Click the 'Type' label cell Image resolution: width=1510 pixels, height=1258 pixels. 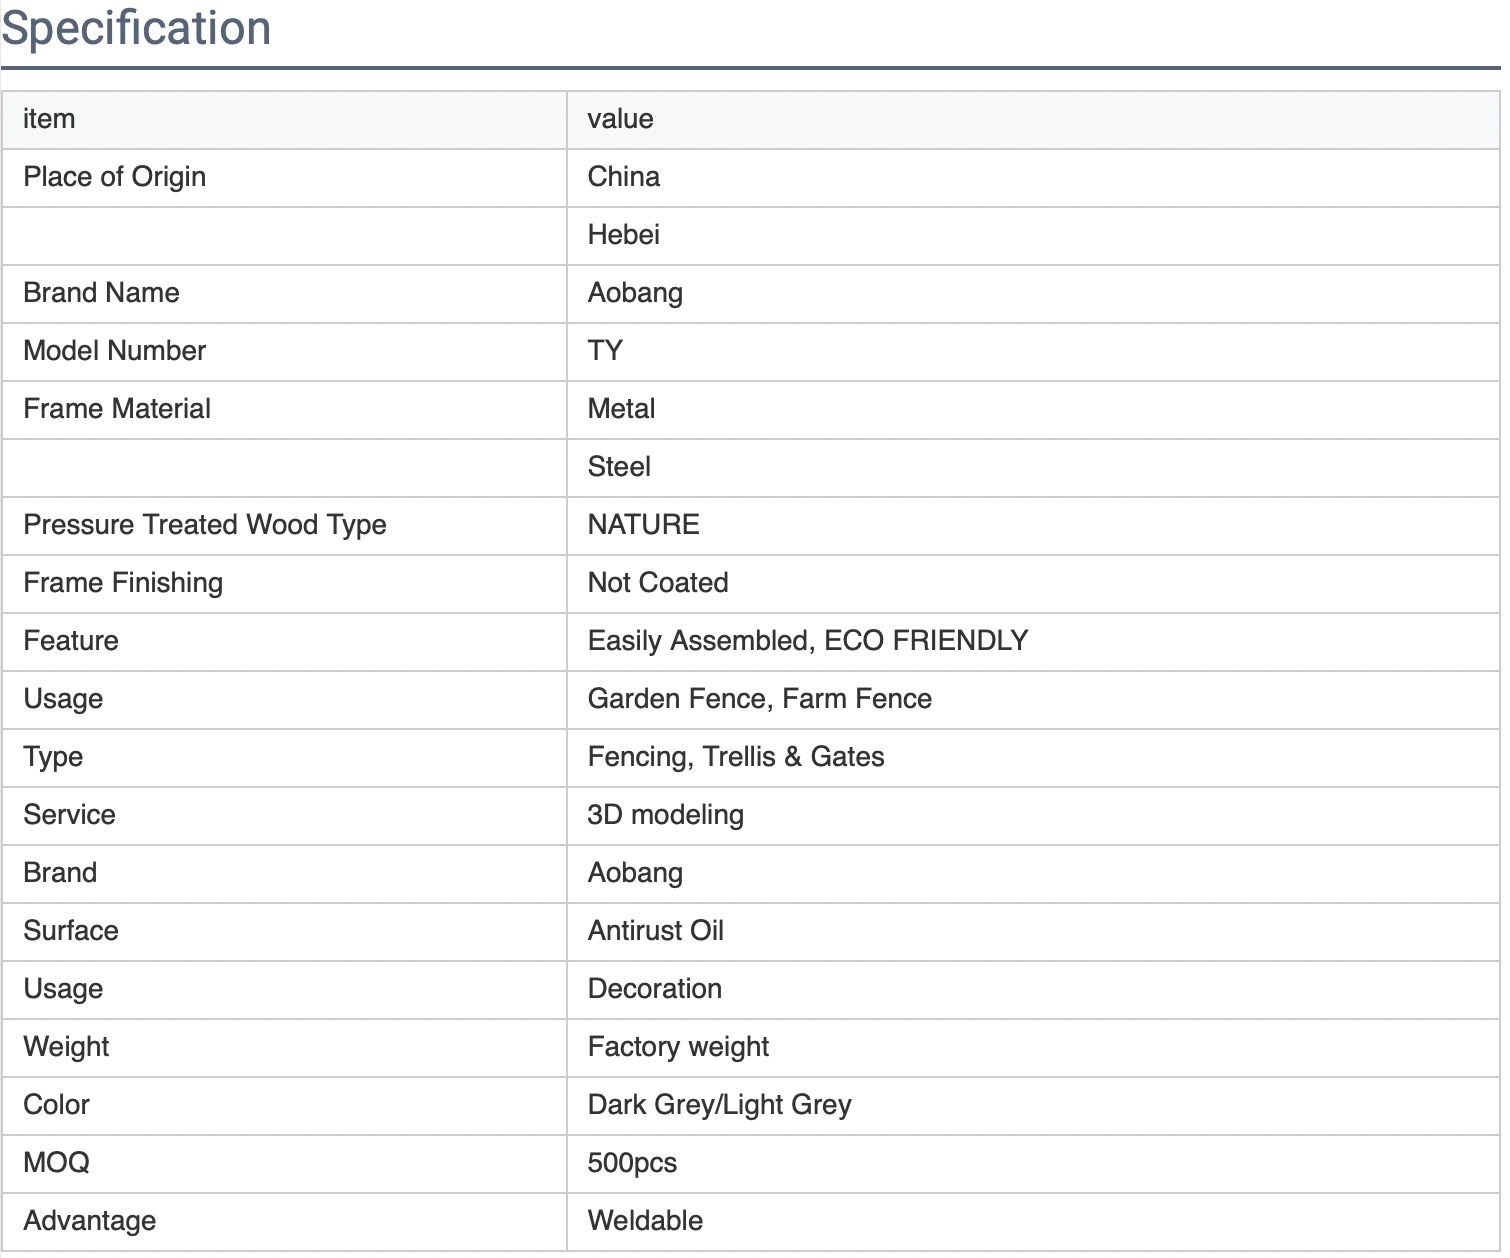[x=284, y=758]
